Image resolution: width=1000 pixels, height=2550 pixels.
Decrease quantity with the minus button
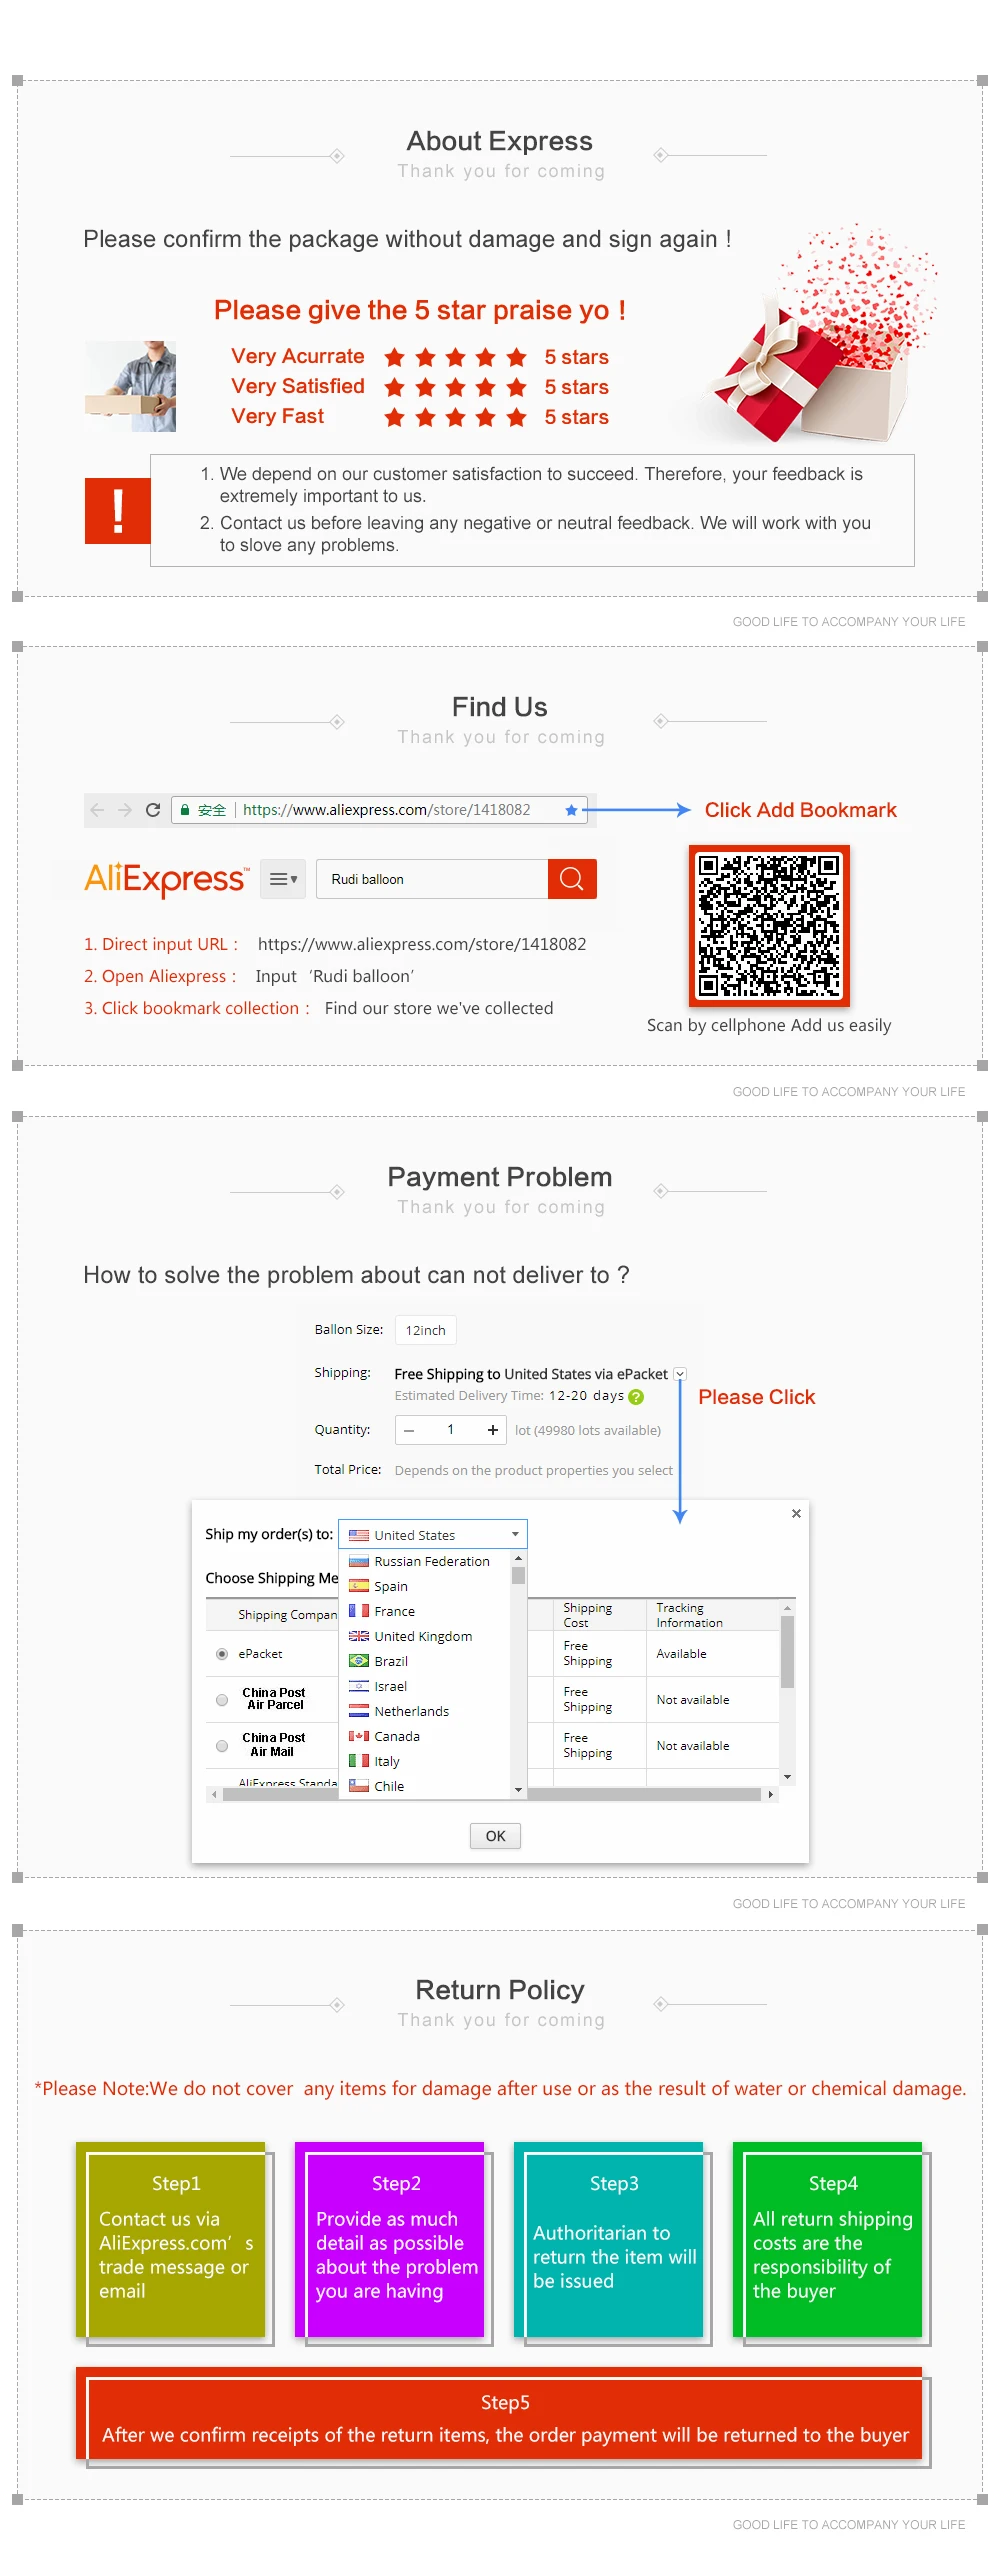pyautogui.click(x=409, y=1430)
